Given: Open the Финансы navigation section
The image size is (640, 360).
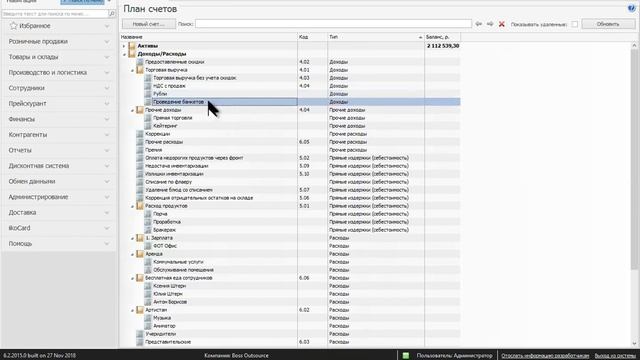Looking at the screenshot, I should coord(59,119).
